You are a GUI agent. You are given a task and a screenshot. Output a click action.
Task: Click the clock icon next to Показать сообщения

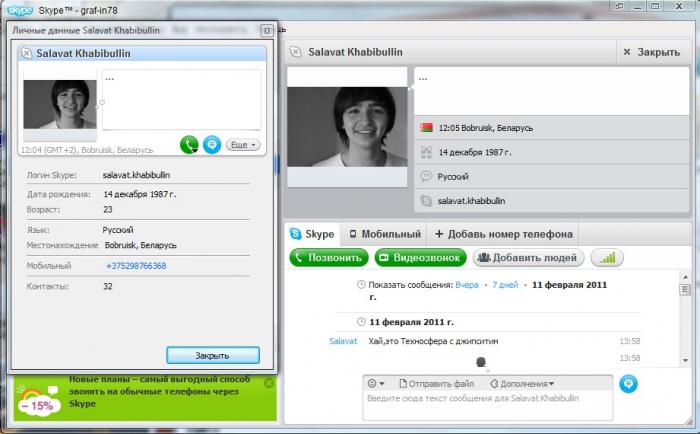(x=361, y=284)
